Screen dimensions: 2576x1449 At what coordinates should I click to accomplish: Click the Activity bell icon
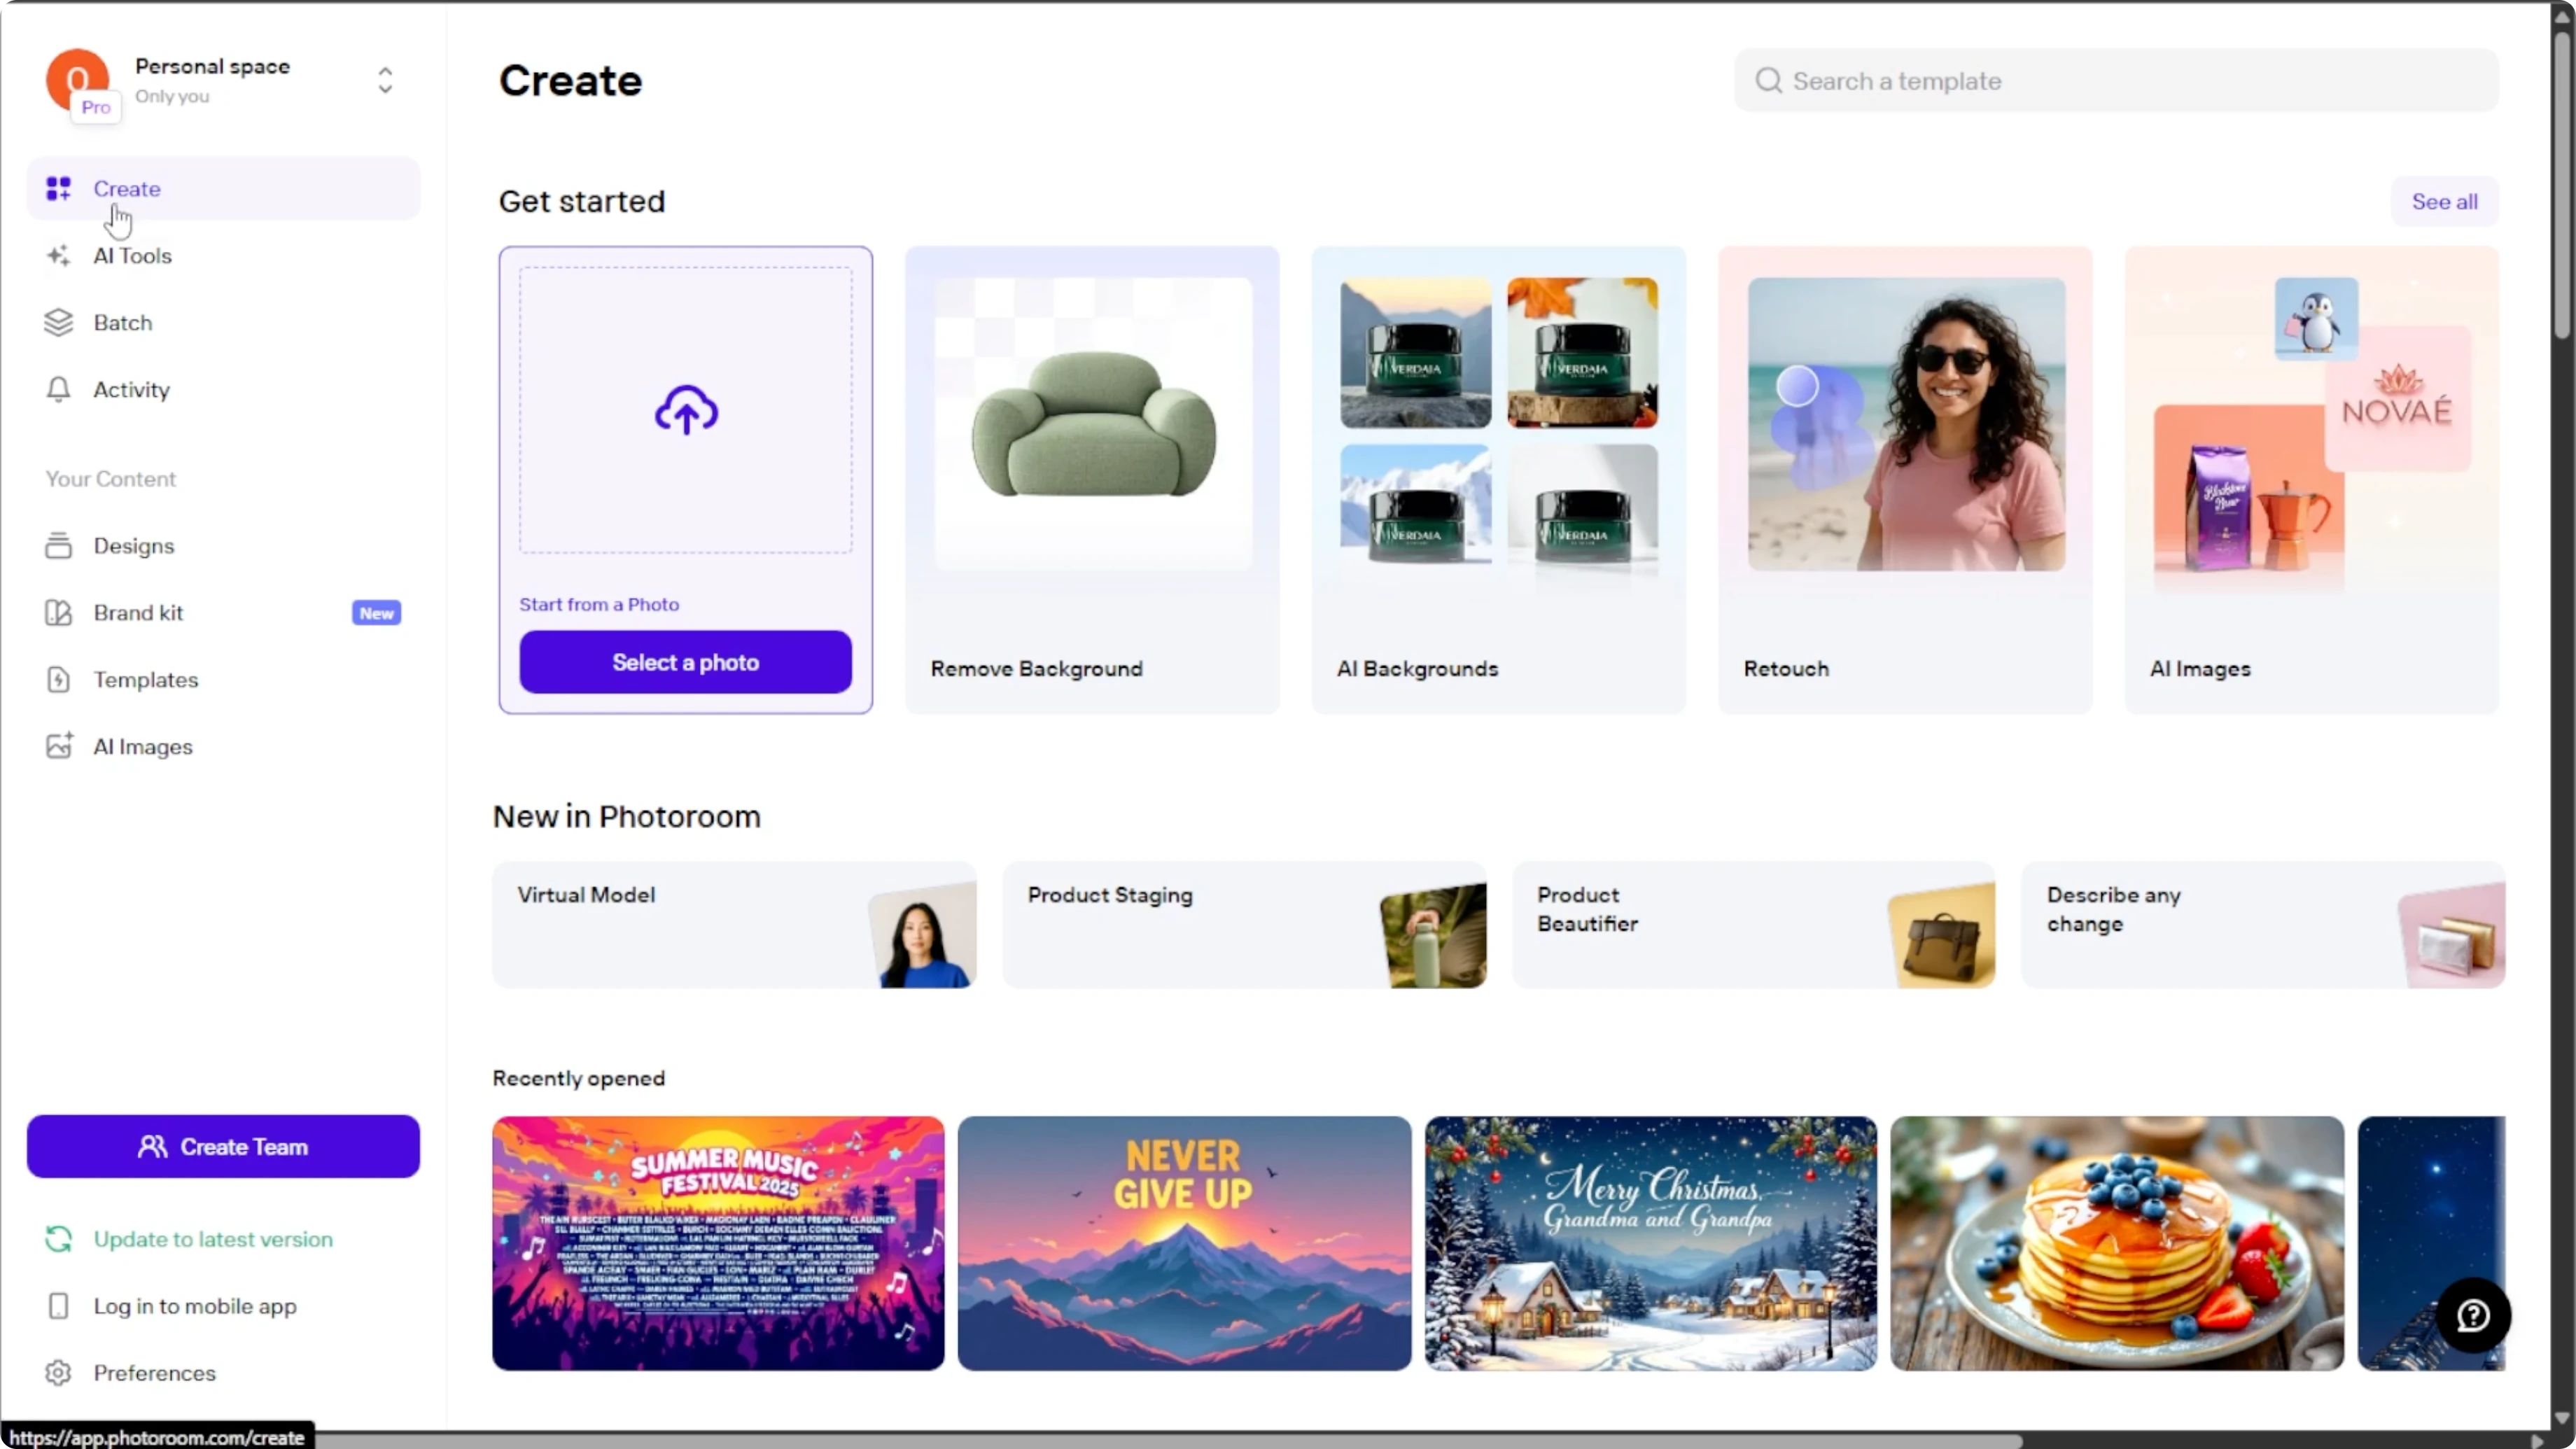pos(58,389)
